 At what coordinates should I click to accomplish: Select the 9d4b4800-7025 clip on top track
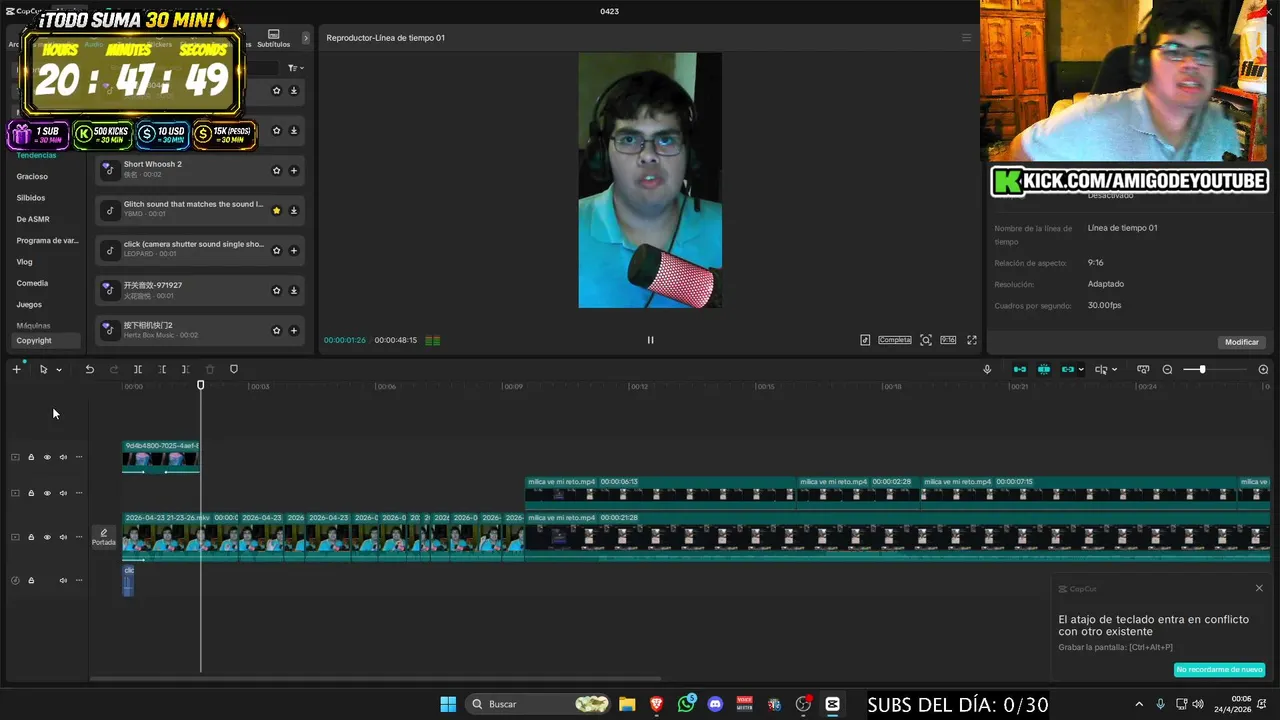(x=161, y=457)
